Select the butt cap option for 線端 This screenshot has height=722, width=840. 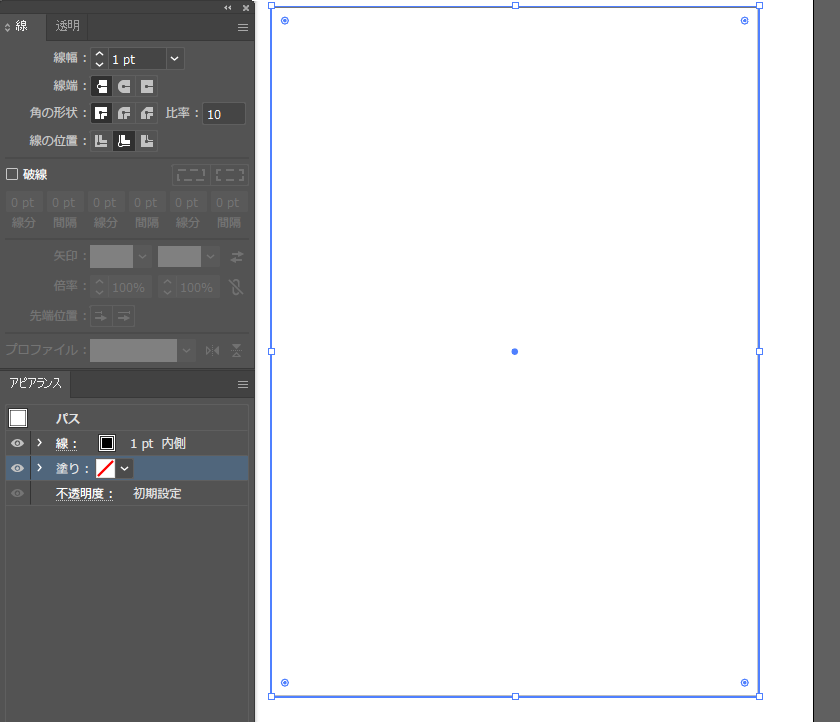(101, 86)
